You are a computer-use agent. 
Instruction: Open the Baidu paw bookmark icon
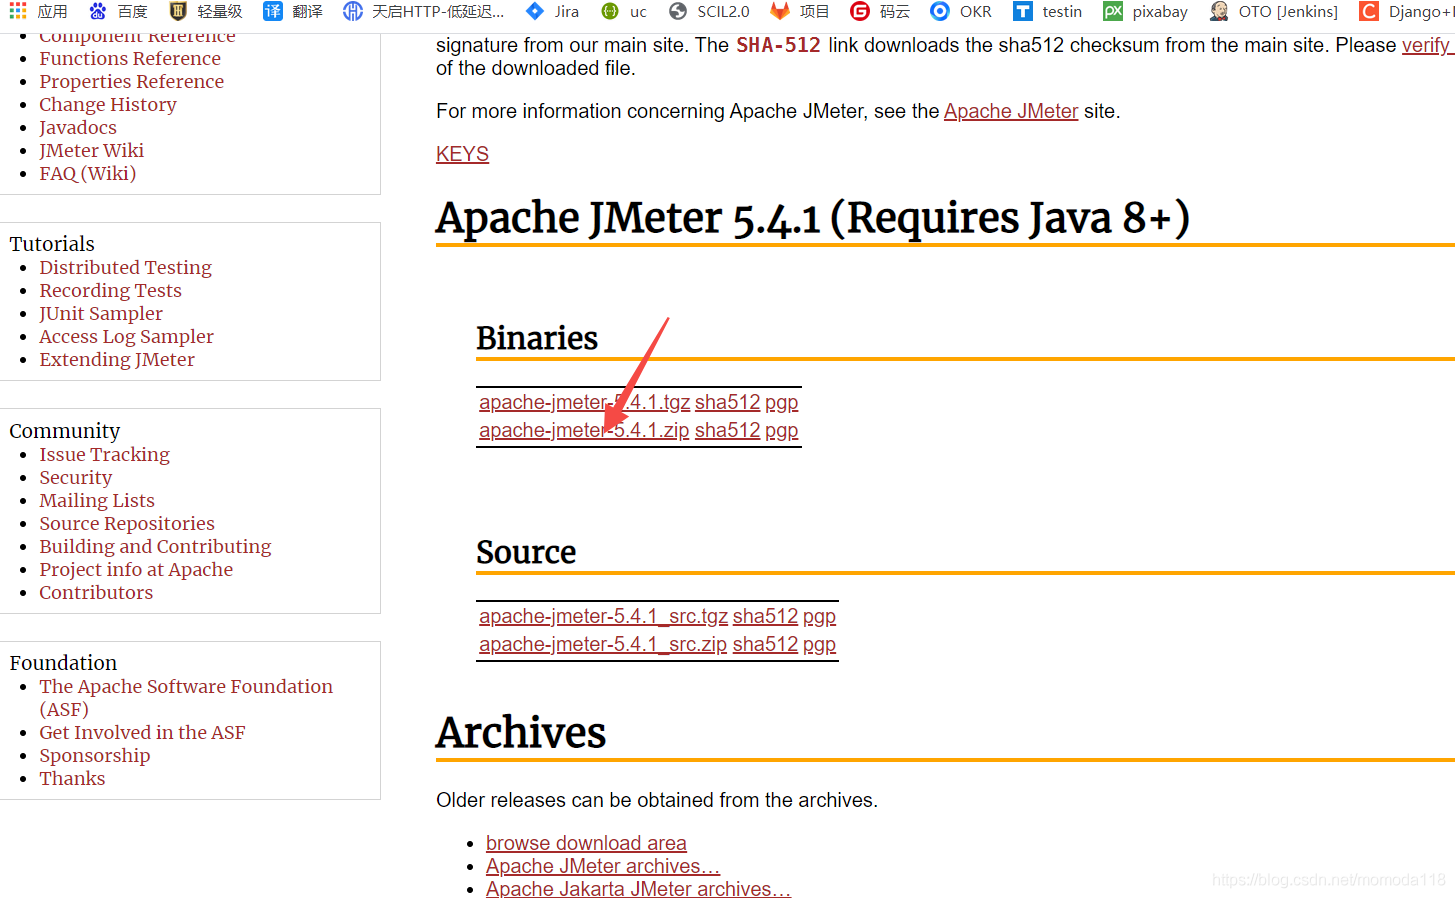(97, 11)
